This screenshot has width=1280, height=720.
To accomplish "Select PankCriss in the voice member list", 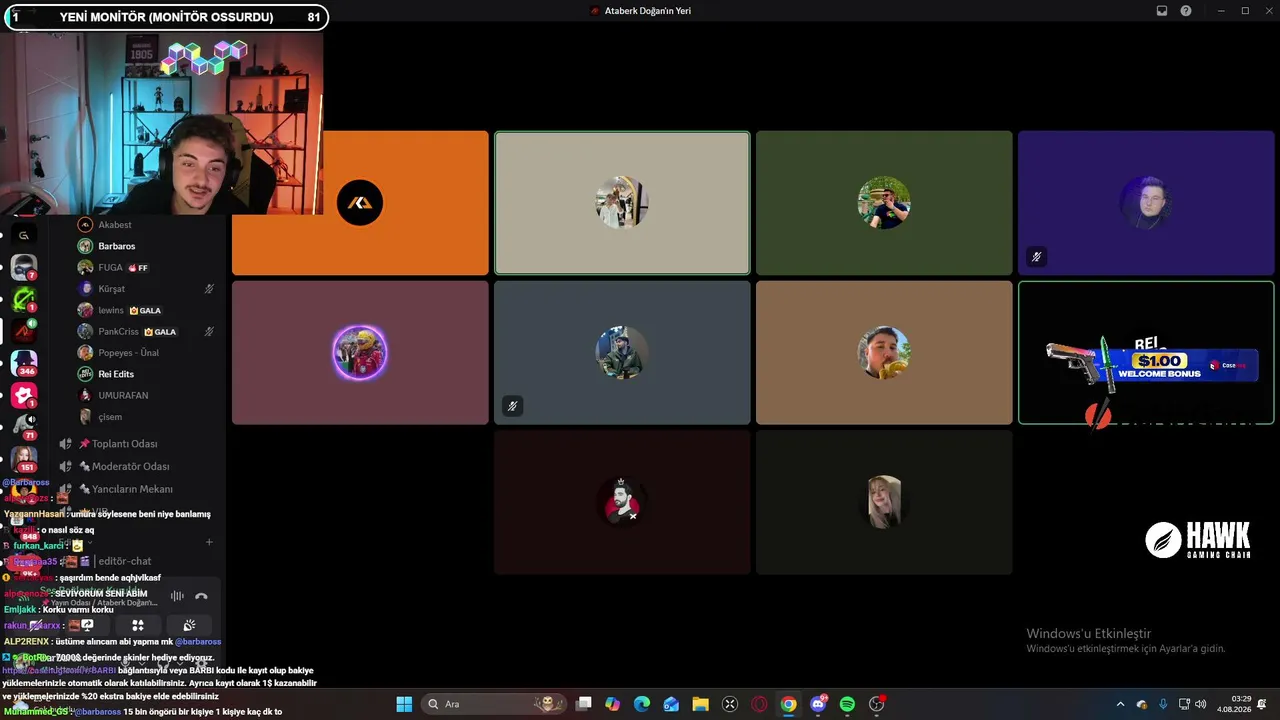I will point(146,331).
